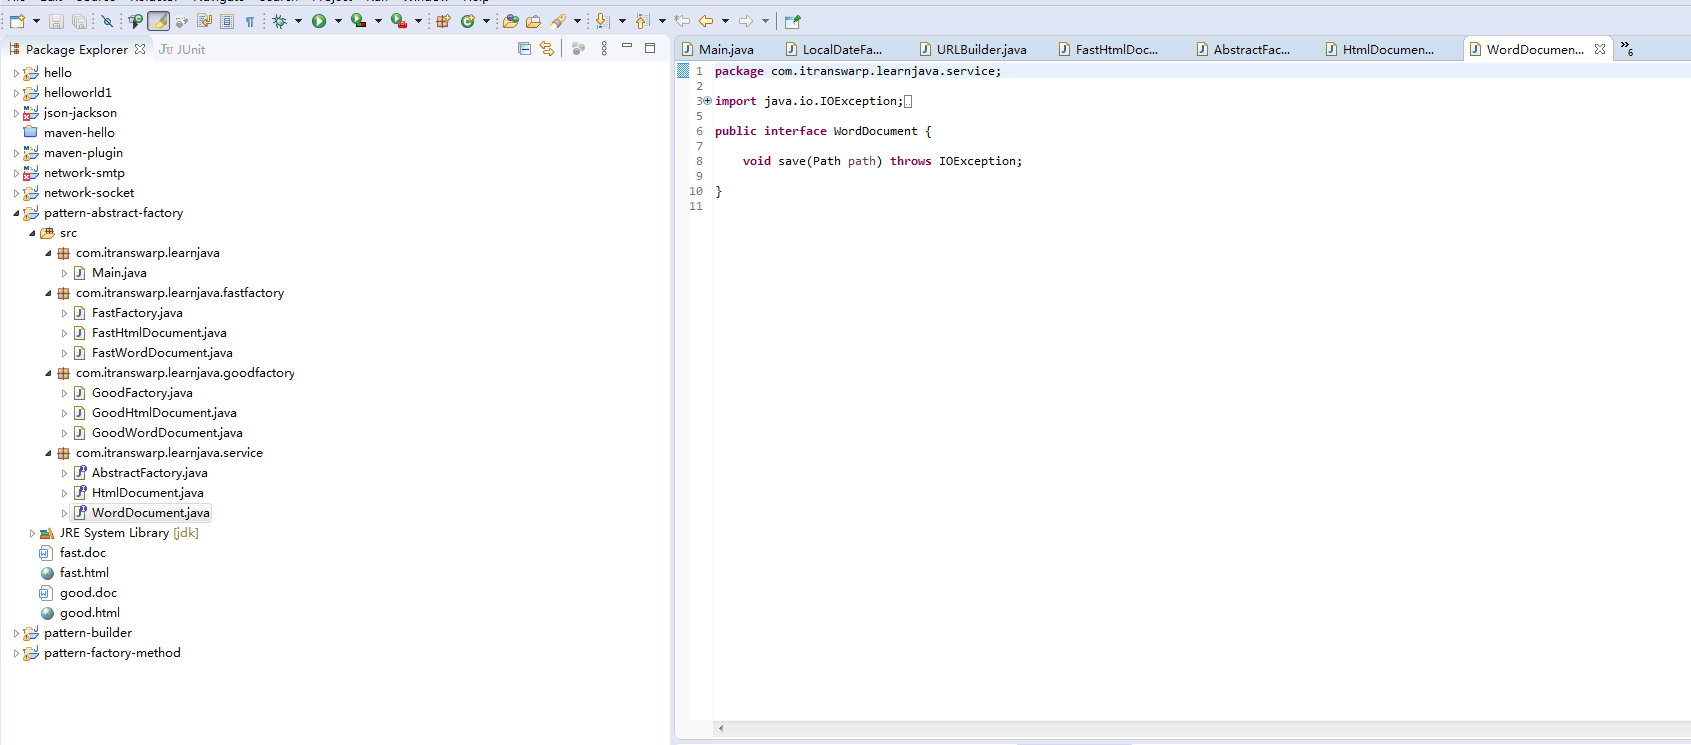This screenshot has height=745, width=1691.
Task: Show hidden editor tabs list
Action: click(1627, 49)
